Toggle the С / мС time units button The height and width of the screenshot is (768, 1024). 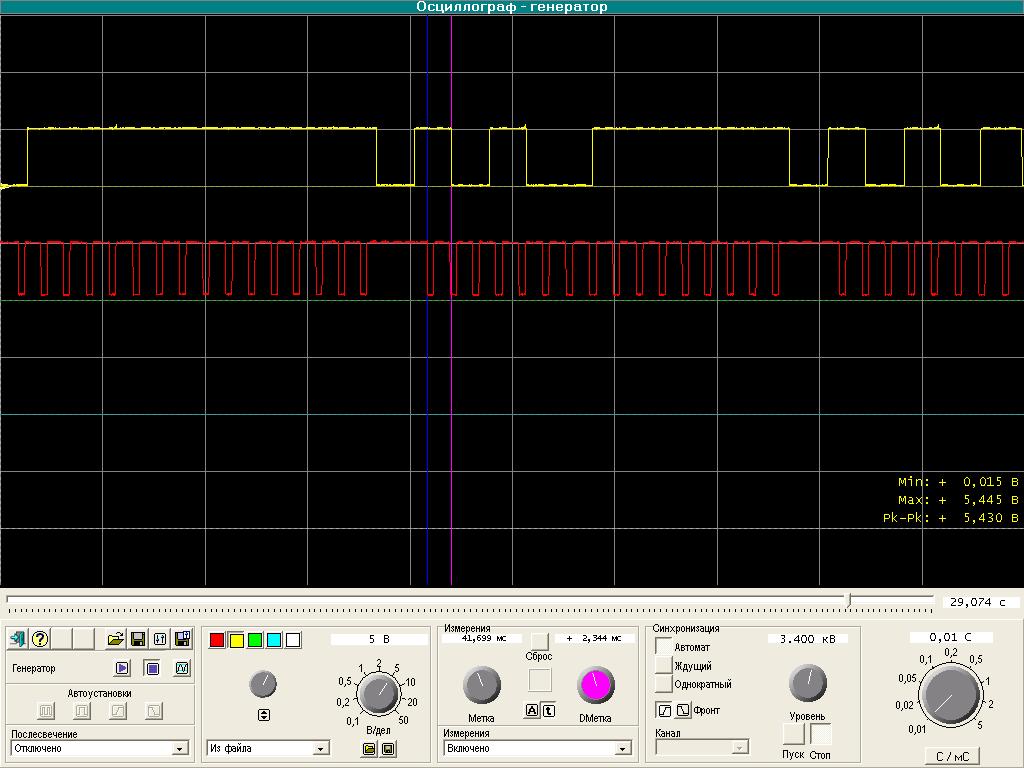[x=952, y=756]
